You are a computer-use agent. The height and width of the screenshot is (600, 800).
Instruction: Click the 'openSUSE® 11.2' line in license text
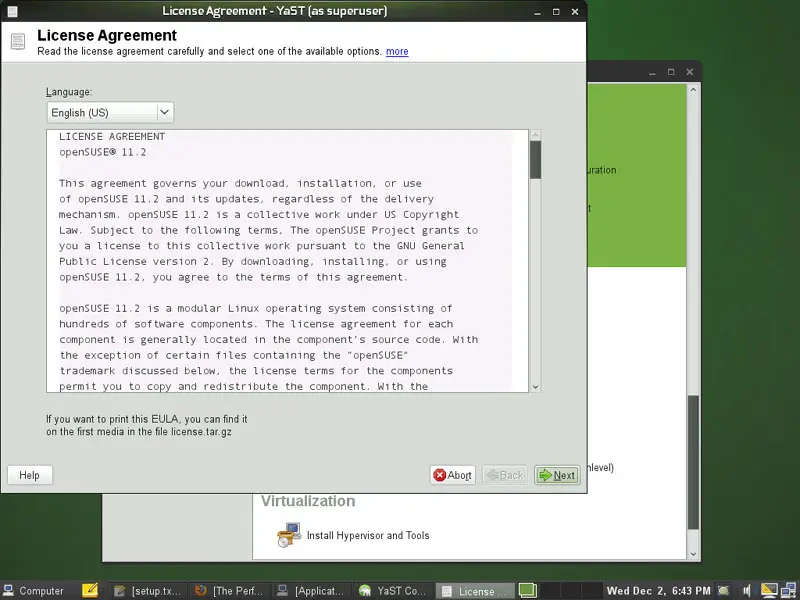click(x=103, y=152)
